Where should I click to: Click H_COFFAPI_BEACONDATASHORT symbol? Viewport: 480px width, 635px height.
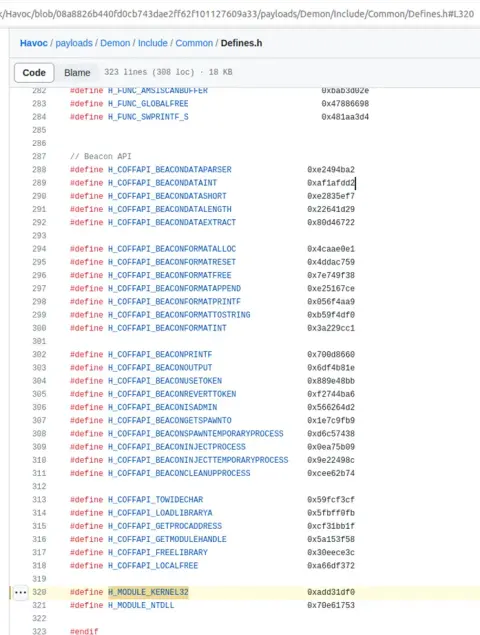[167, 196]
